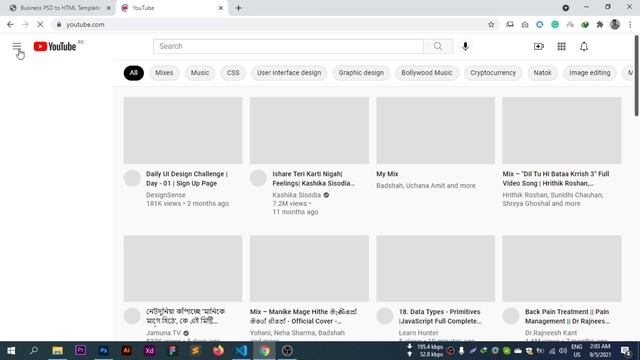
Task: Open the My Mix thumbnail
Action: pyautogui.click(x=436, y=130)
